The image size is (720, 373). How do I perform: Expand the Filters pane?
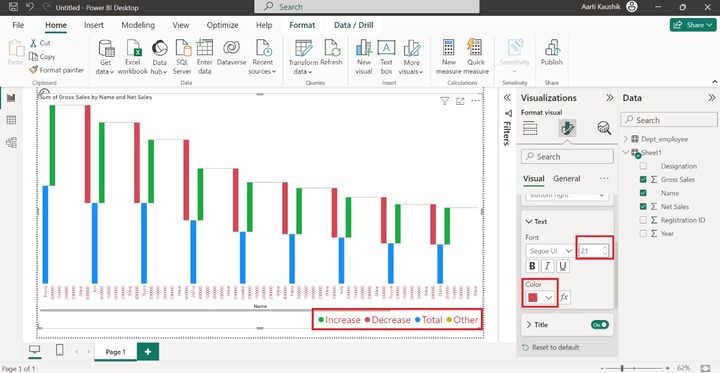507,98
